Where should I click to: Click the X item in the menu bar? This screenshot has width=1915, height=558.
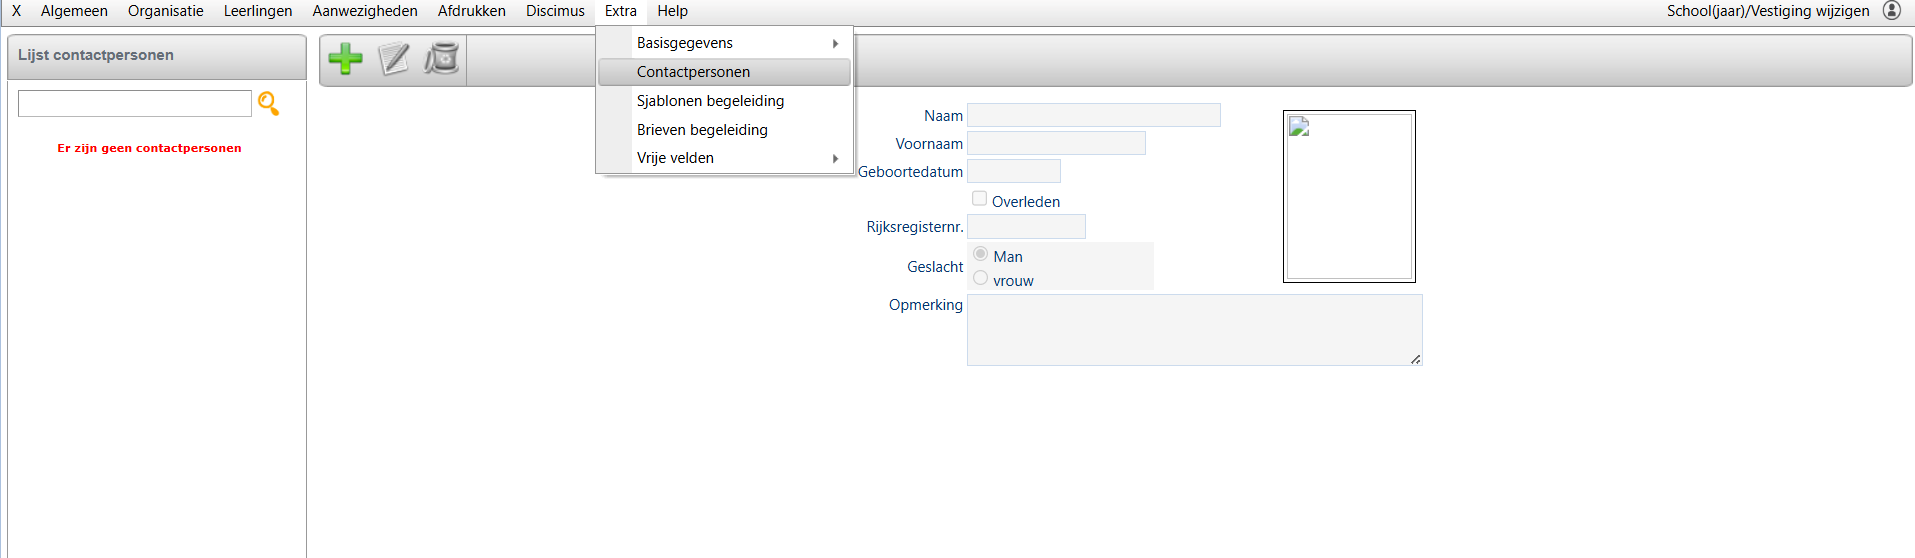[x=17, y=11]
